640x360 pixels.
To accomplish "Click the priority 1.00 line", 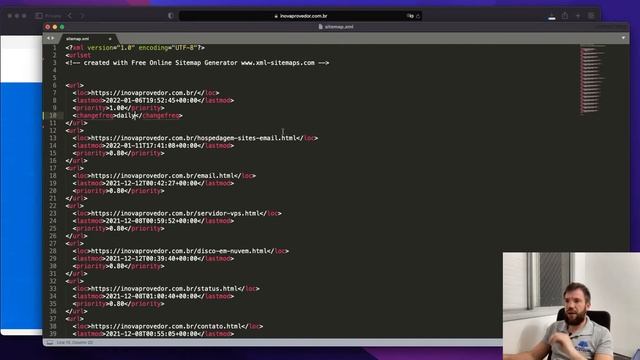I will pyautogui.click(x=119, y=108).
